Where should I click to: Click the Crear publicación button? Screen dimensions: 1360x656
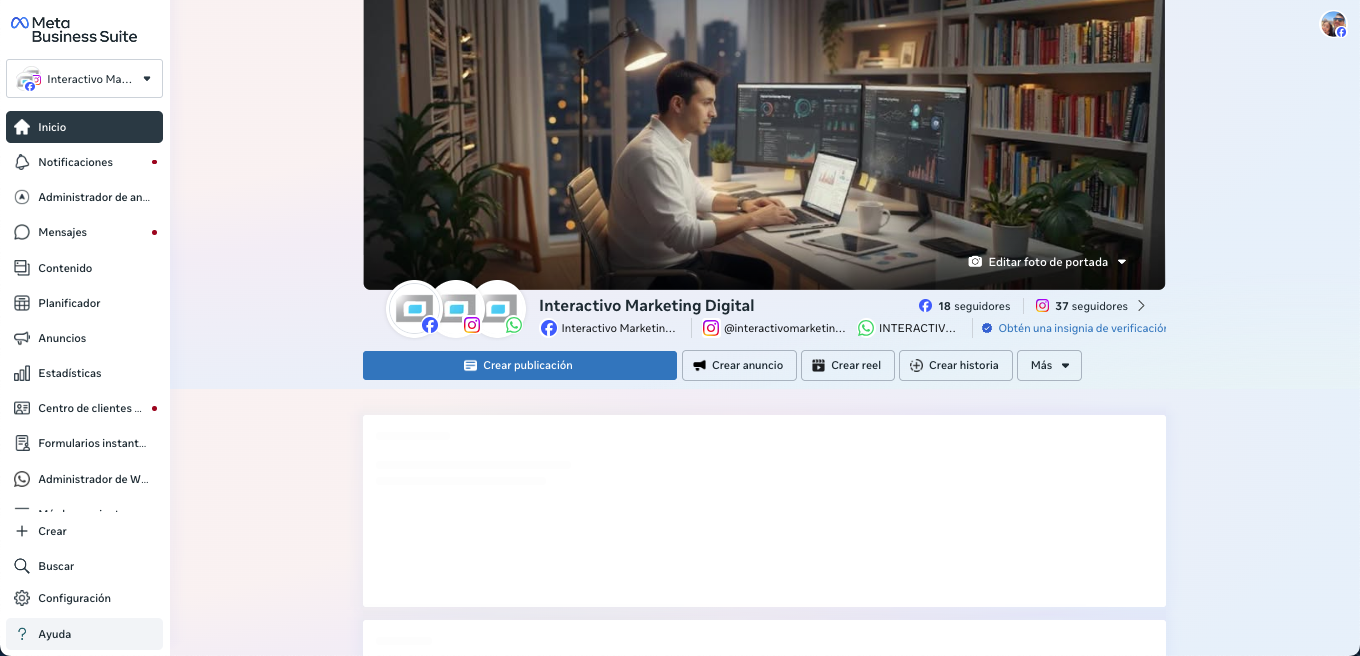coord(519,366)
